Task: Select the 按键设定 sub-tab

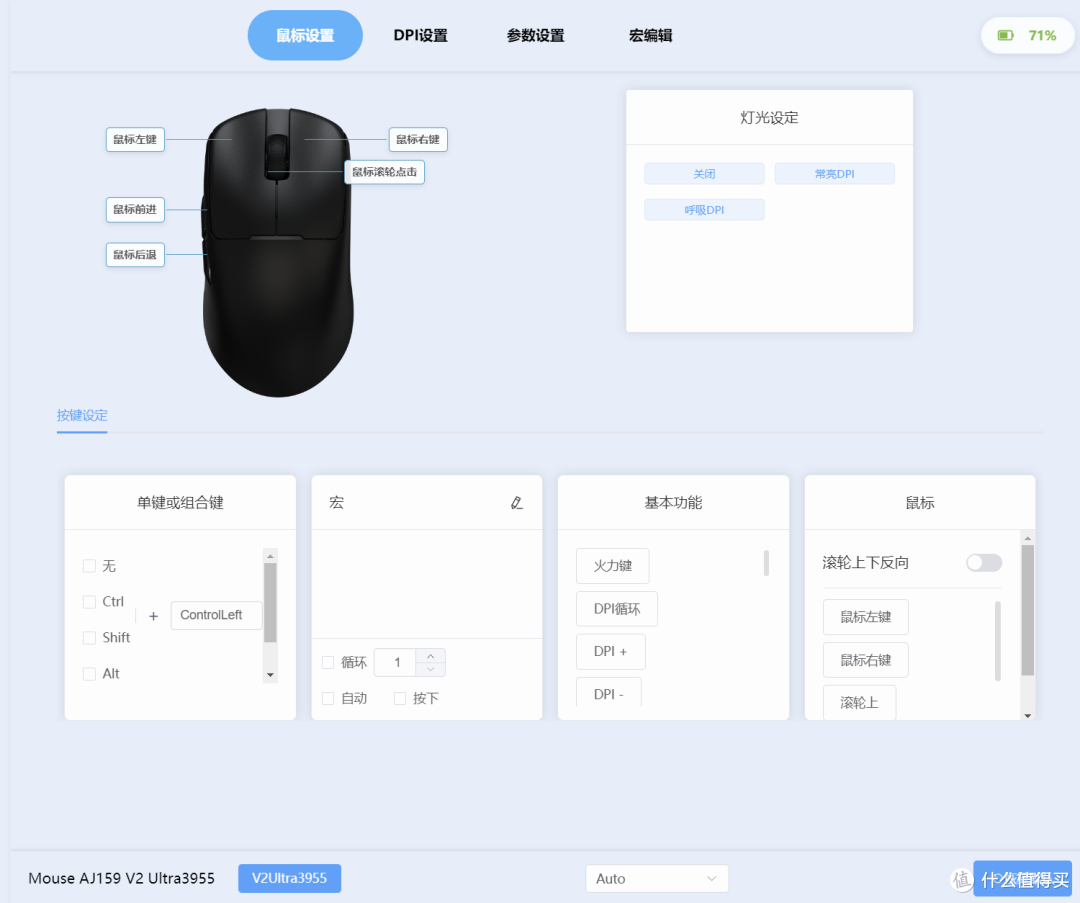Action: [82, 415]
